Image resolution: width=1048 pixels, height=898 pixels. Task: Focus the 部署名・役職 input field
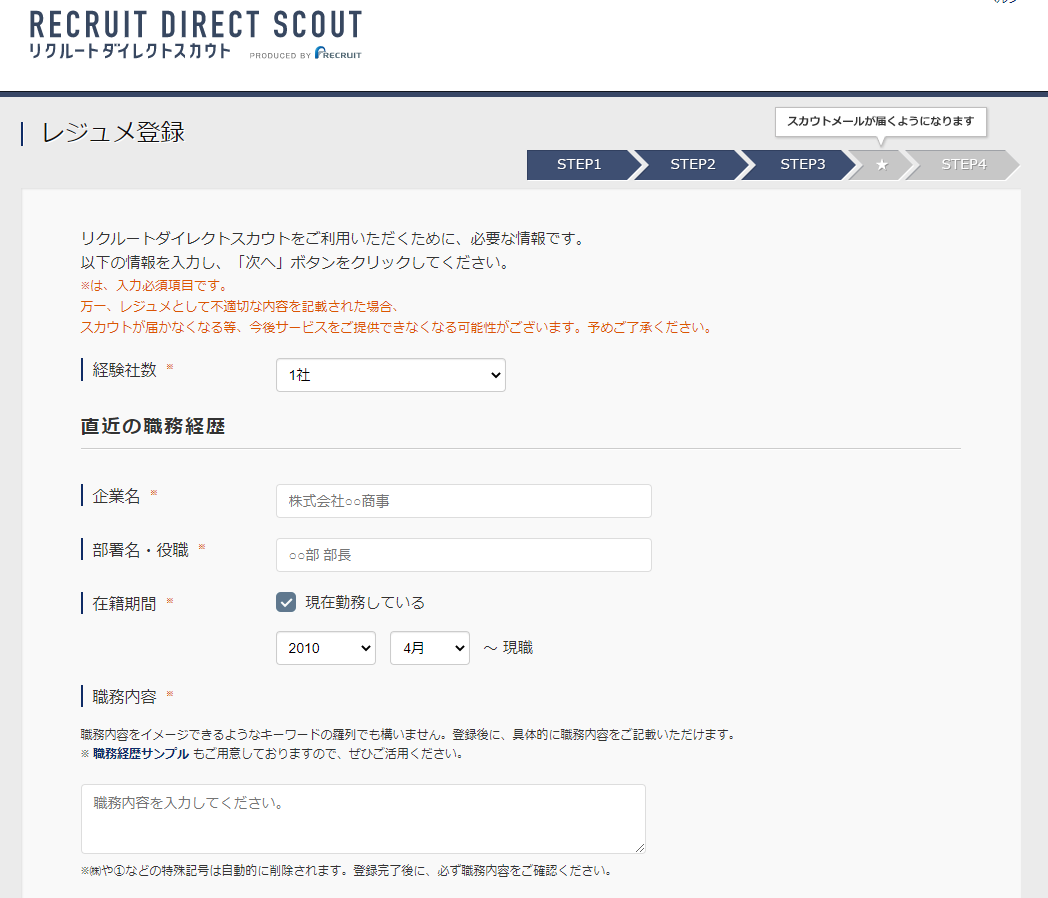(464, 555)
